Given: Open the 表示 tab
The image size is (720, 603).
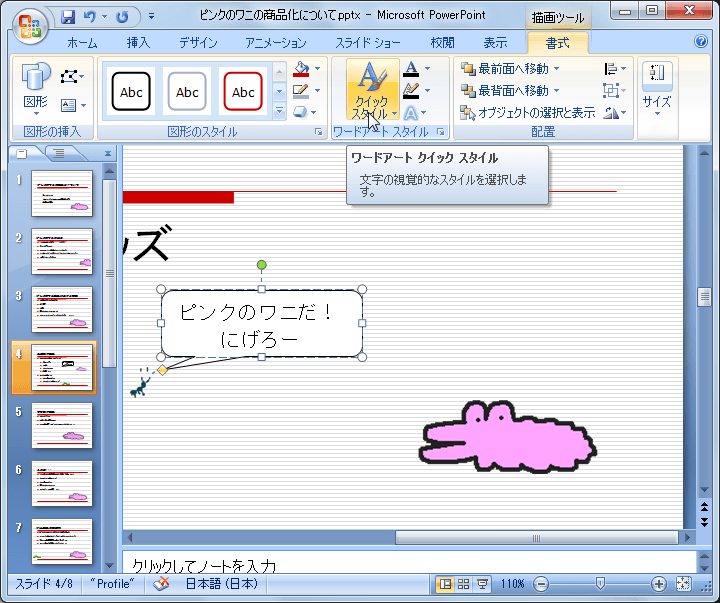Looking at the screenshot, I should (495, 43).
